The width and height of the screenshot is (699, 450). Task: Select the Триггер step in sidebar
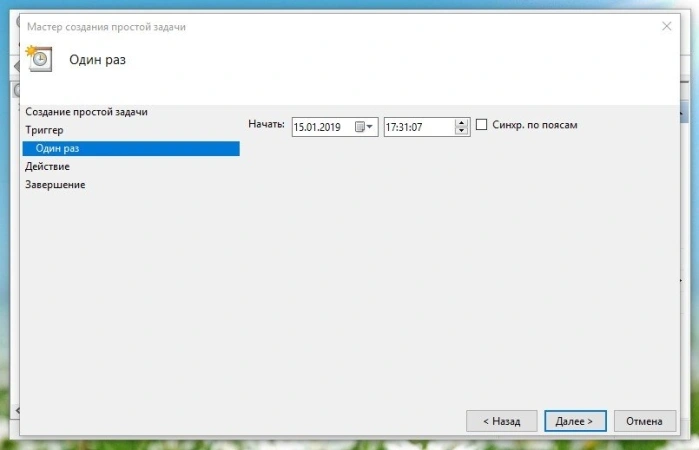point(44,130)
